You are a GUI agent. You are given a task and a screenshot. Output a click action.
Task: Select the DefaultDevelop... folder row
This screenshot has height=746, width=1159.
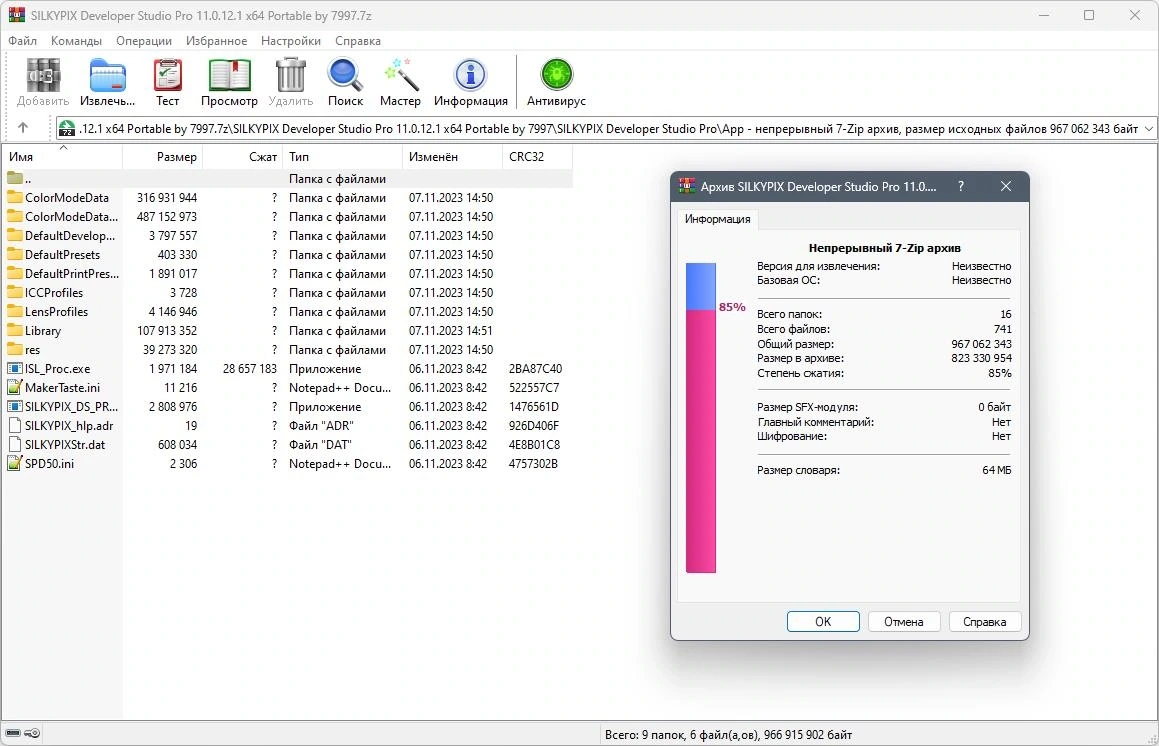pyautogui.click(x=287, y=236)
